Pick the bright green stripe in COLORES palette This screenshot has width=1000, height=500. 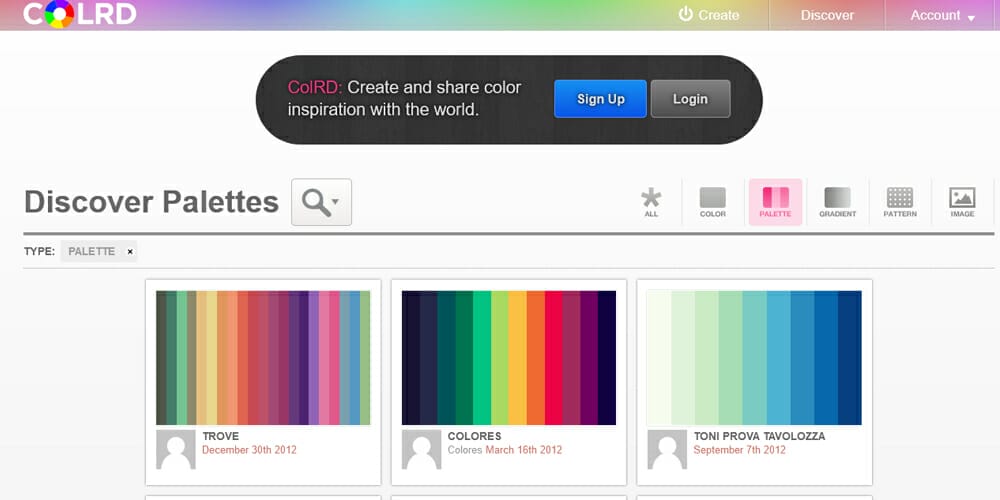[x=482, y=358]
